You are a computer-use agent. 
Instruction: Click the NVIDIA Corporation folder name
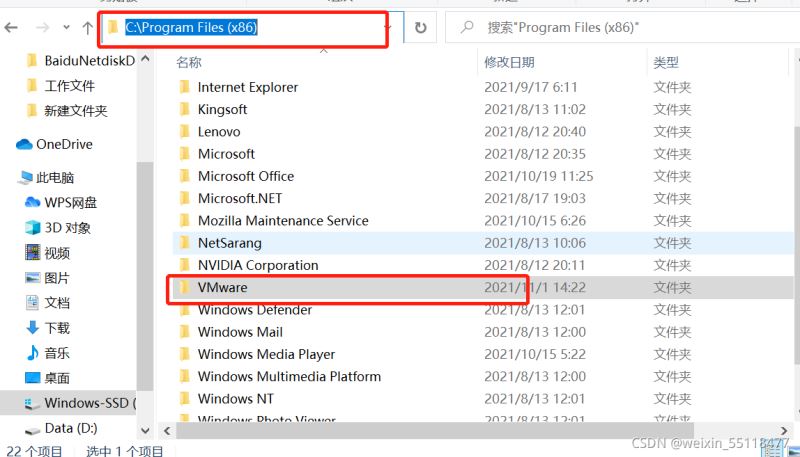(x=258, y=265)
